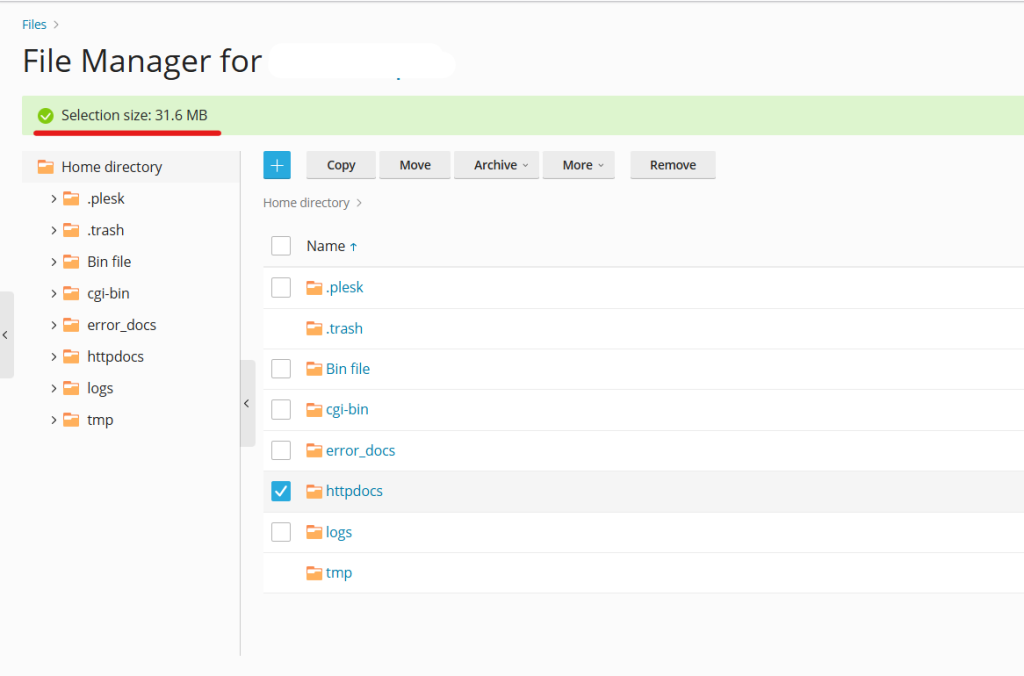The width and height of the screenshot is (1024, 676).
Task: Check the Bin file row checkbox
Action: [281, 369]
